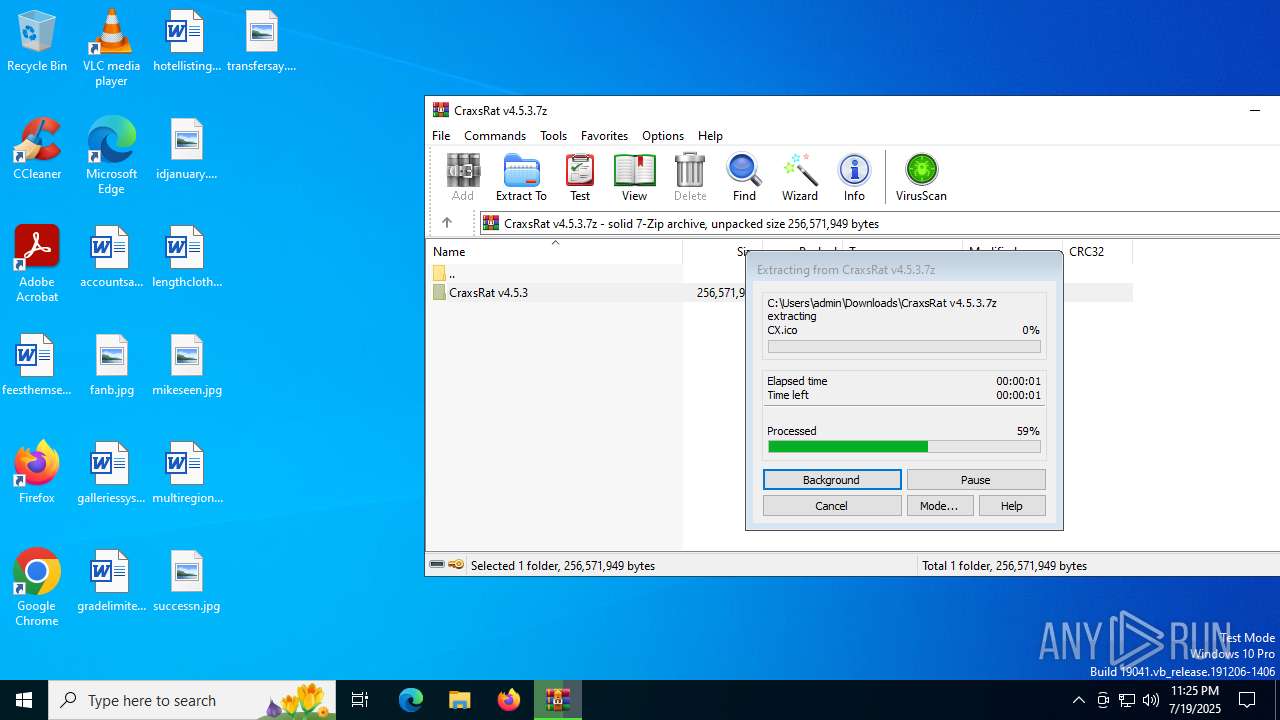
Task: Launch the Wizard tool
Action: 800,178
